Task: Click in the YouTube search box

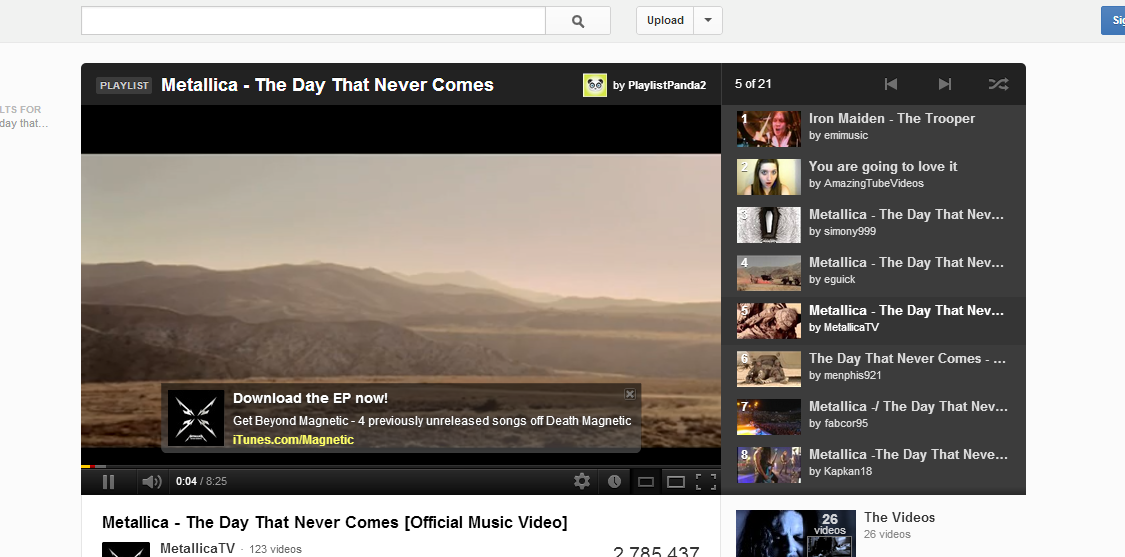Action: coord(314,21)
